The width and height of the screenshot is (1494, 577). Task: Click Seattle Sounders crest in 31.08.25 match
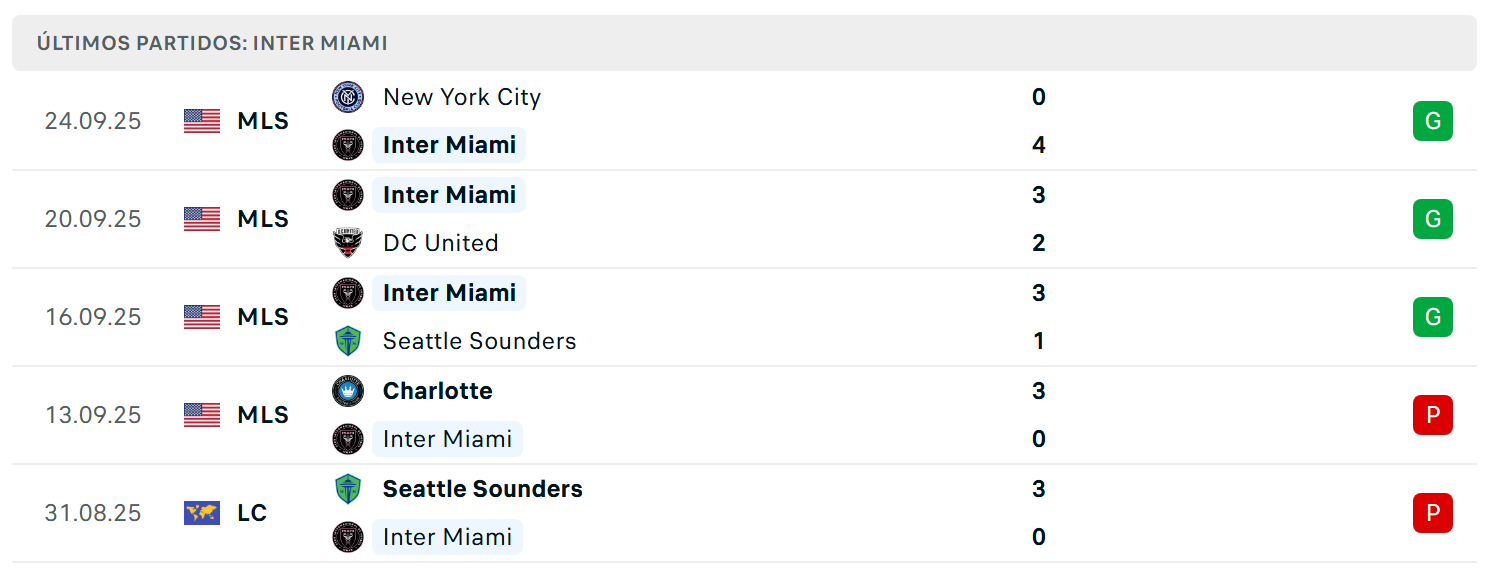pyautogui.click(x=348, y=489)
